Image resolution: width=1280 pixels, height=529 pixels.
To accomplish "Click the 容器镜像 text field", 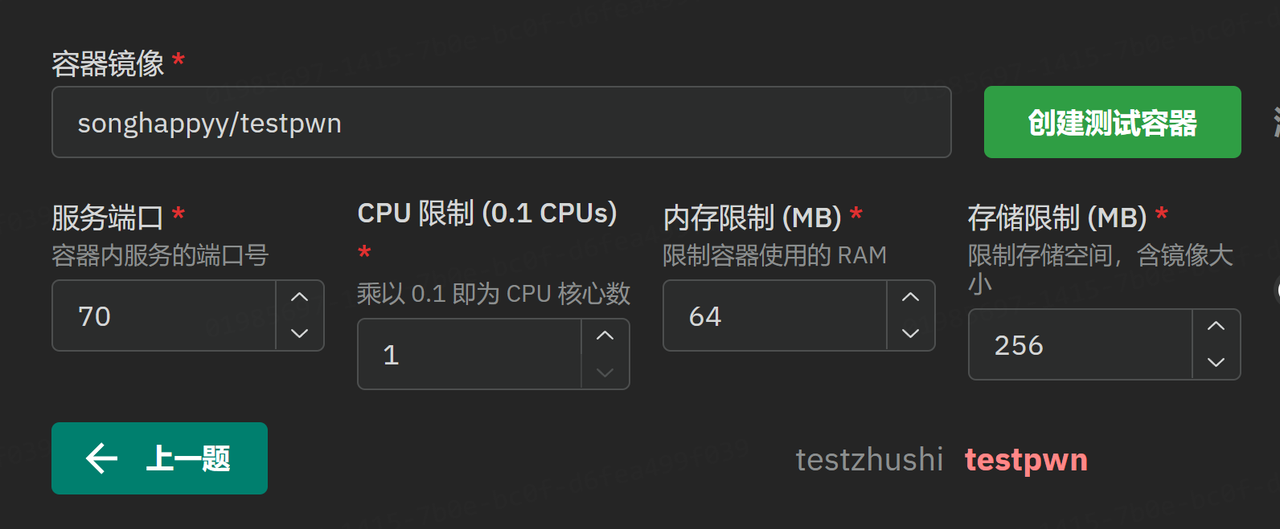I will [x=501, y=122].
